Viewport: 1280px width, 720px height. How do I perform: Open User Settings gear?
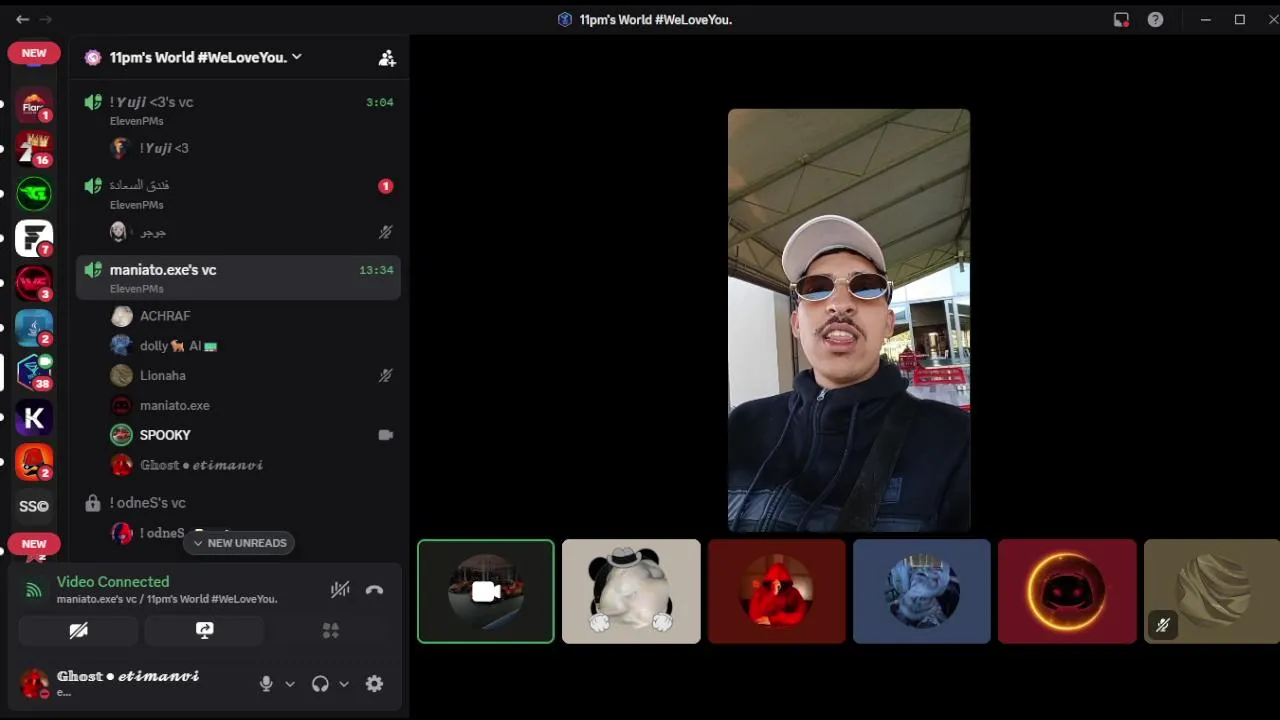click(x=374, y=684)
